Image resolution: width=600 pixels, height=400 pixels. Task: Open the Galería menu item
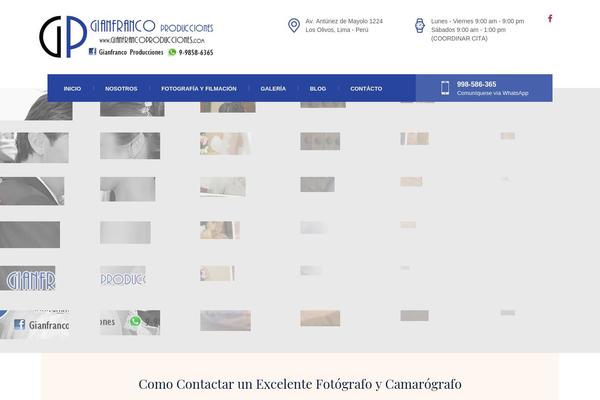273,88
